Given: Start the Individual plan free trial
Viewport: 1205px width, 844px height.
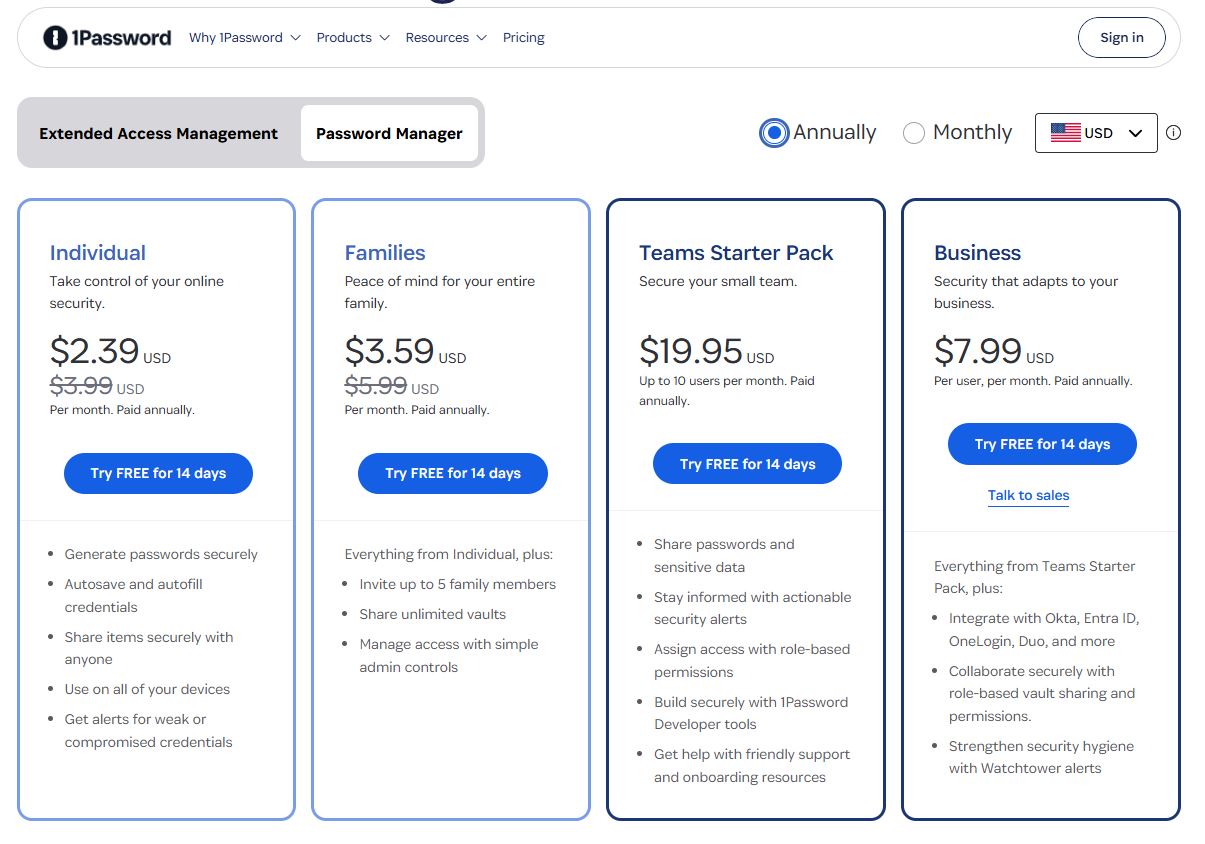Looking at the screenshot, I should click(158, 473).
